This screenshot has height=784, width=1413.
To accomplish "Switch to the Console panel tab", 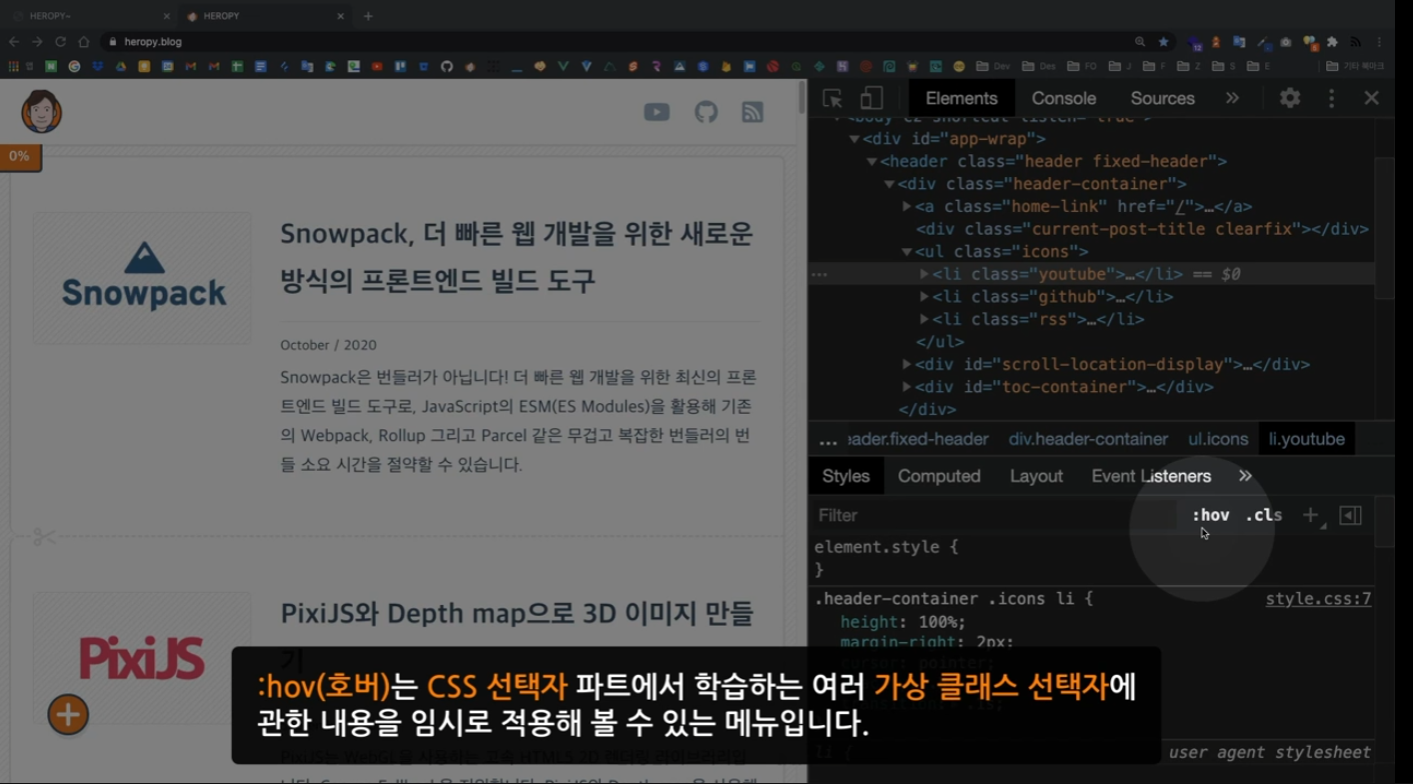I will click(1064, 98).
